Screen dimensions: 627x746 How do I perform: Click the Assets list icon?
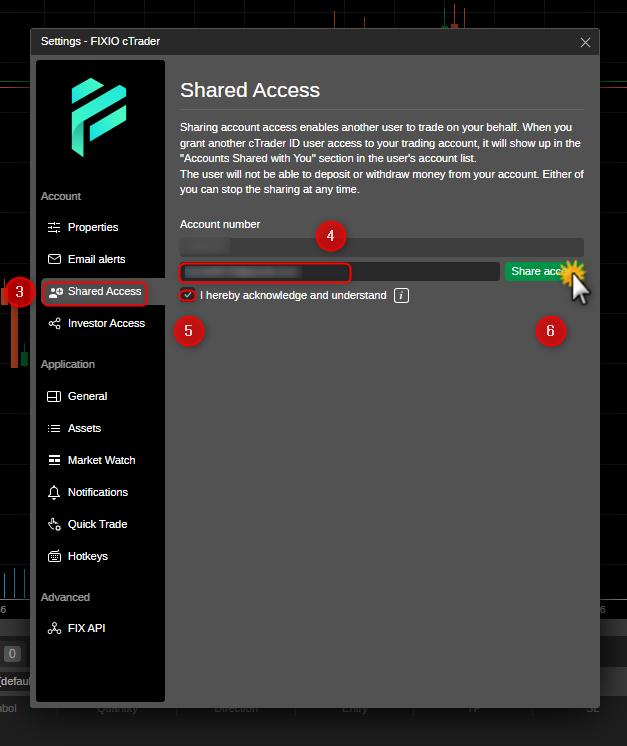(54, 429)
